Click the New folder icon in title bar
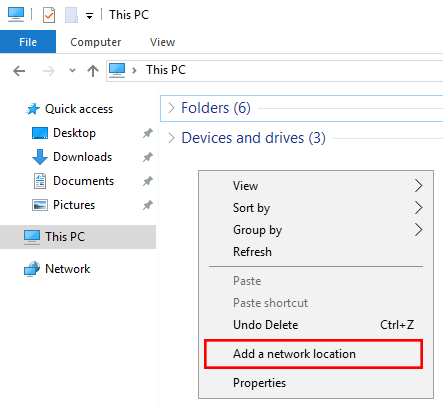The image size is (443, 409). click(x=71, y=15)
